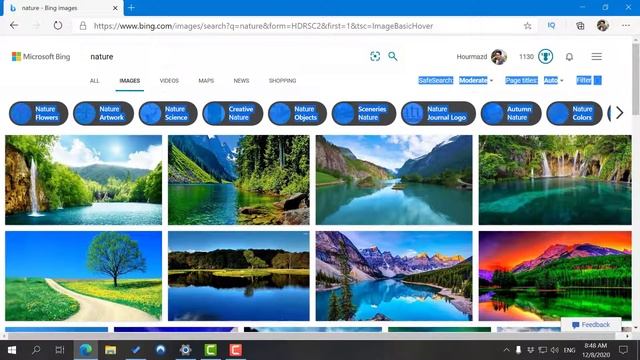Select the Nature Objects chip

tap(297, 113)
